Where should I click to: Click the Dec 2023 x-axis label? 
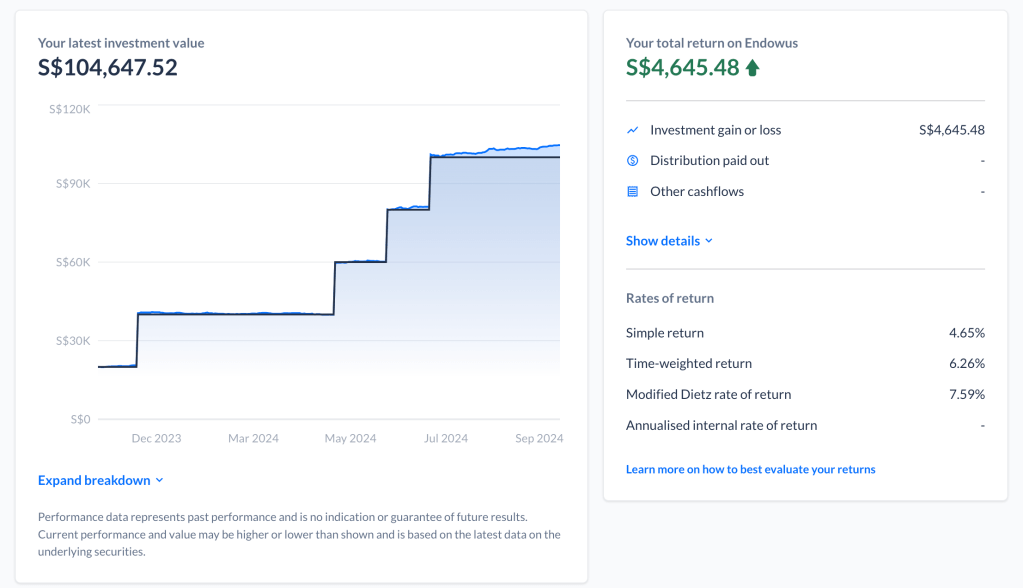click(156, 439)
